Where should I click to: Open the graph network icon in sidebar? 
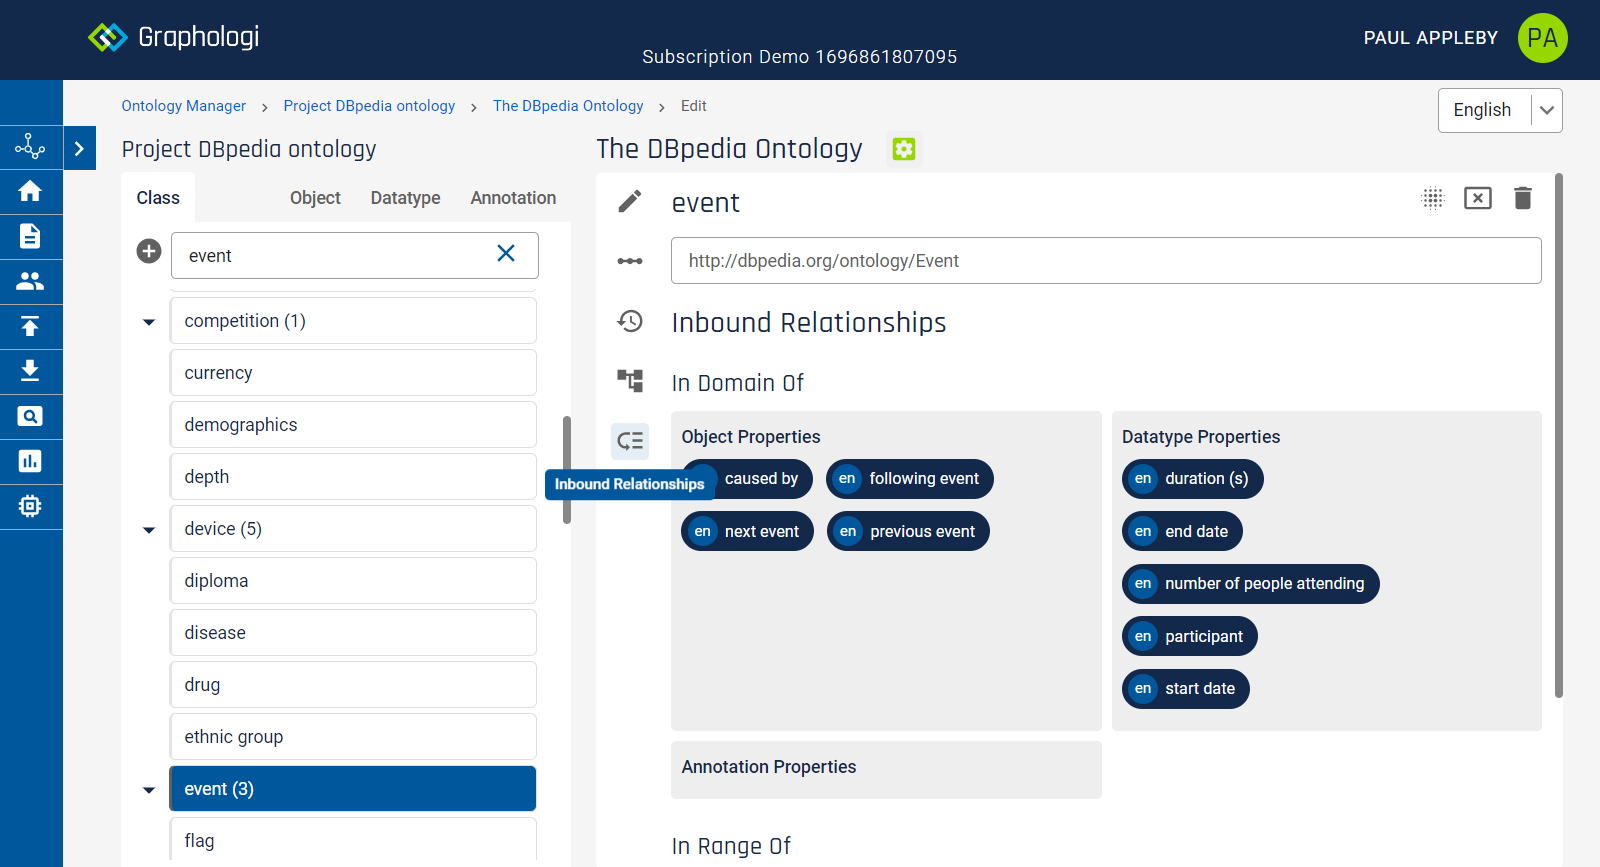(x=30, y=148)
